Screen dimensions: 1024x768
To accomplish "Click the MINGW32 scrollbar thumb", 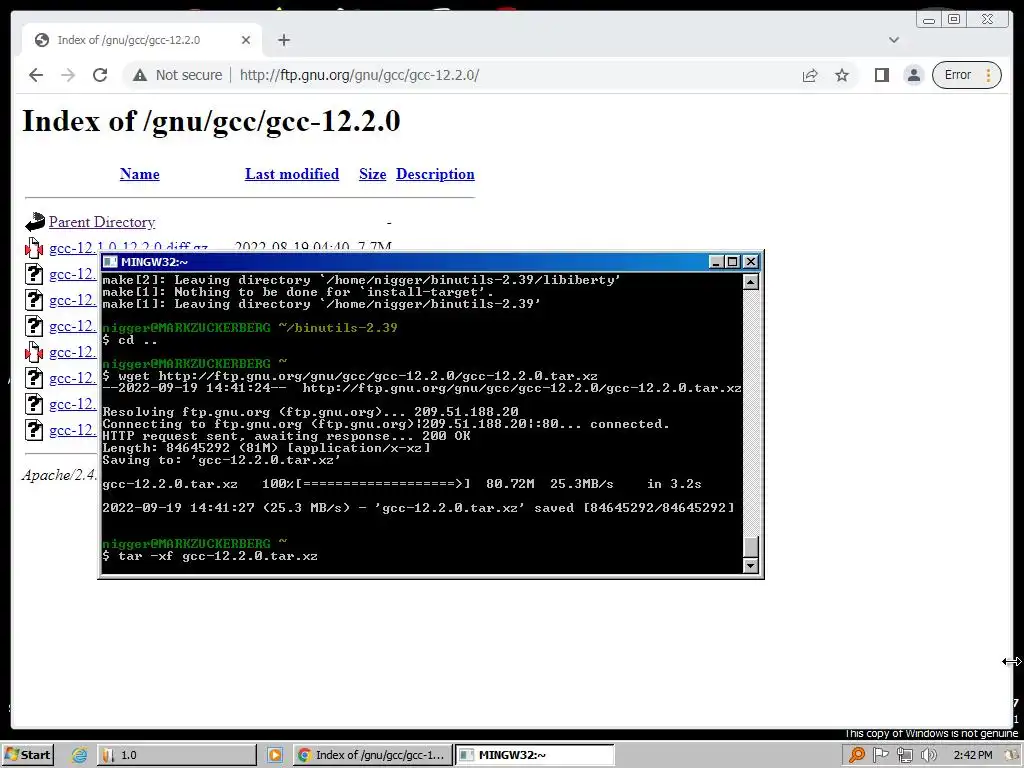I will click(751, 547).
